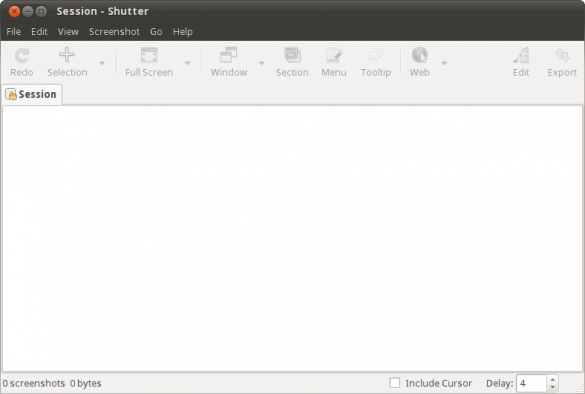Expand the Selection dropdown arrow

(x=102, y=63)
